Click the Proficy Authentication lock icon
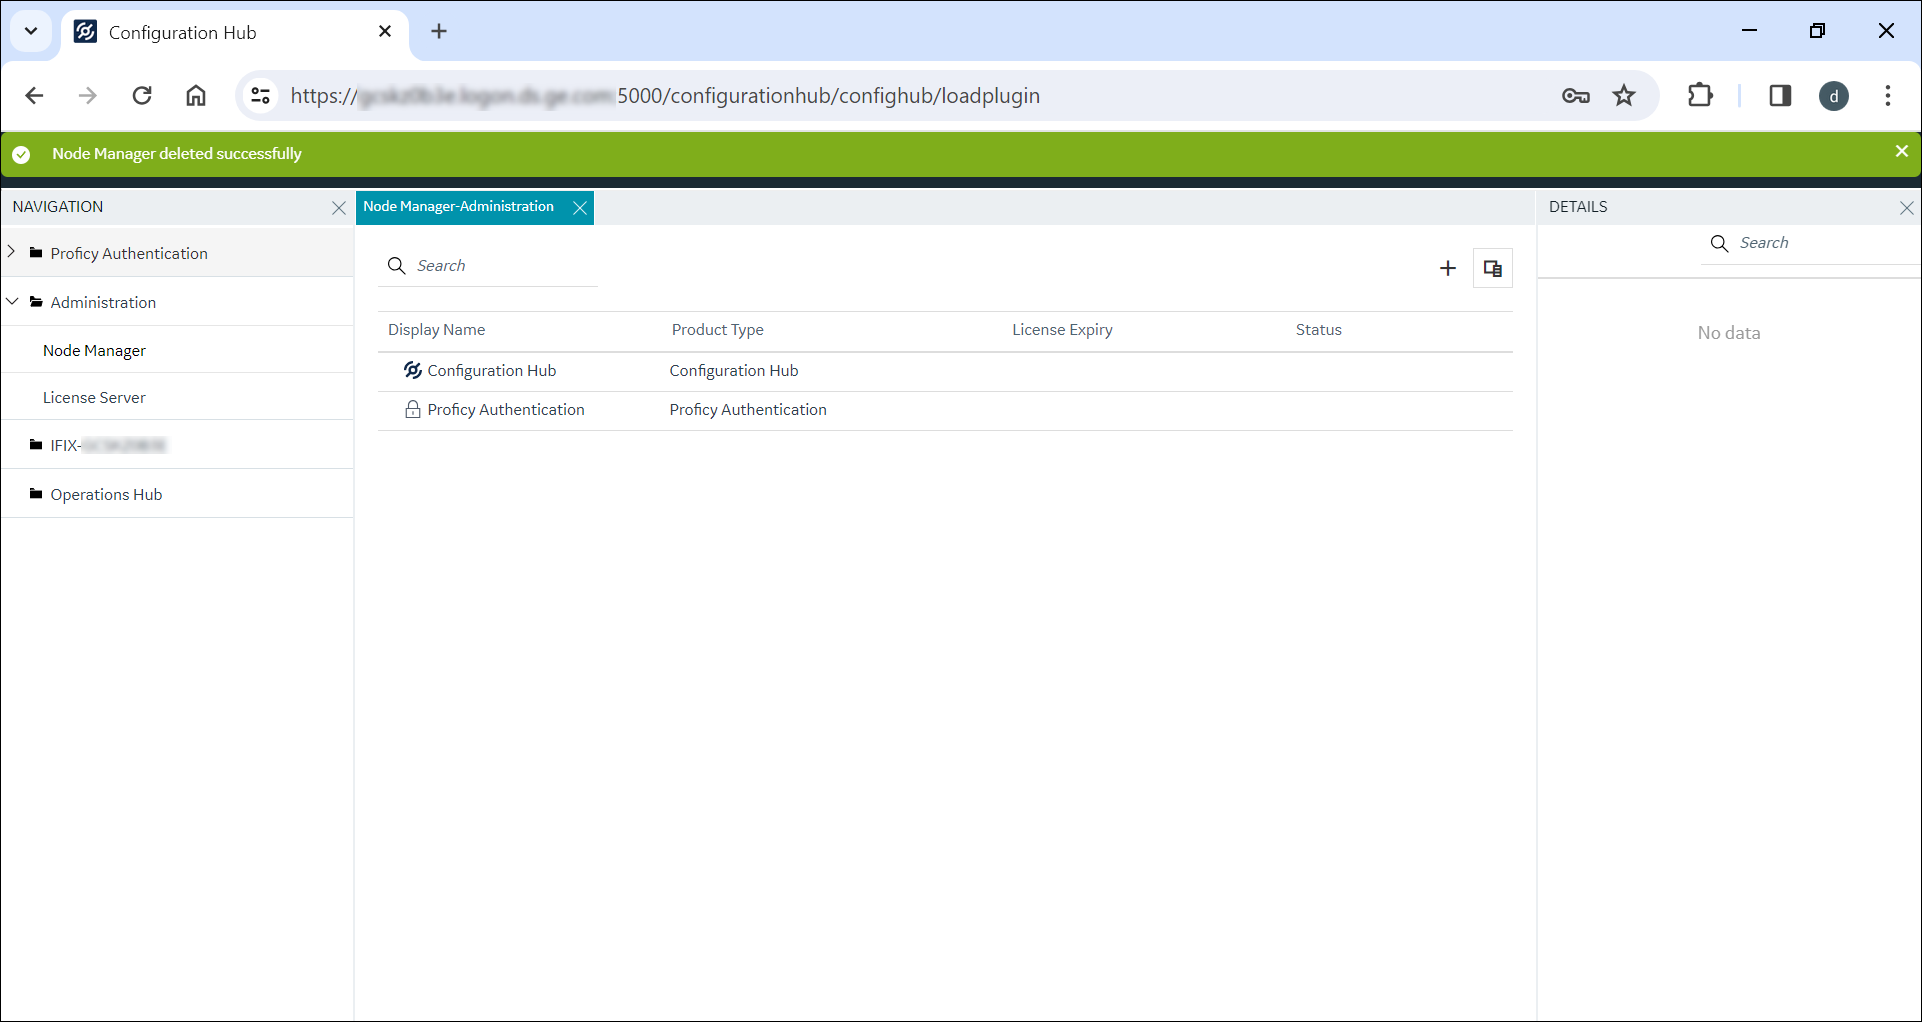Screen dimensions: 1922x1022 [412, 409]
